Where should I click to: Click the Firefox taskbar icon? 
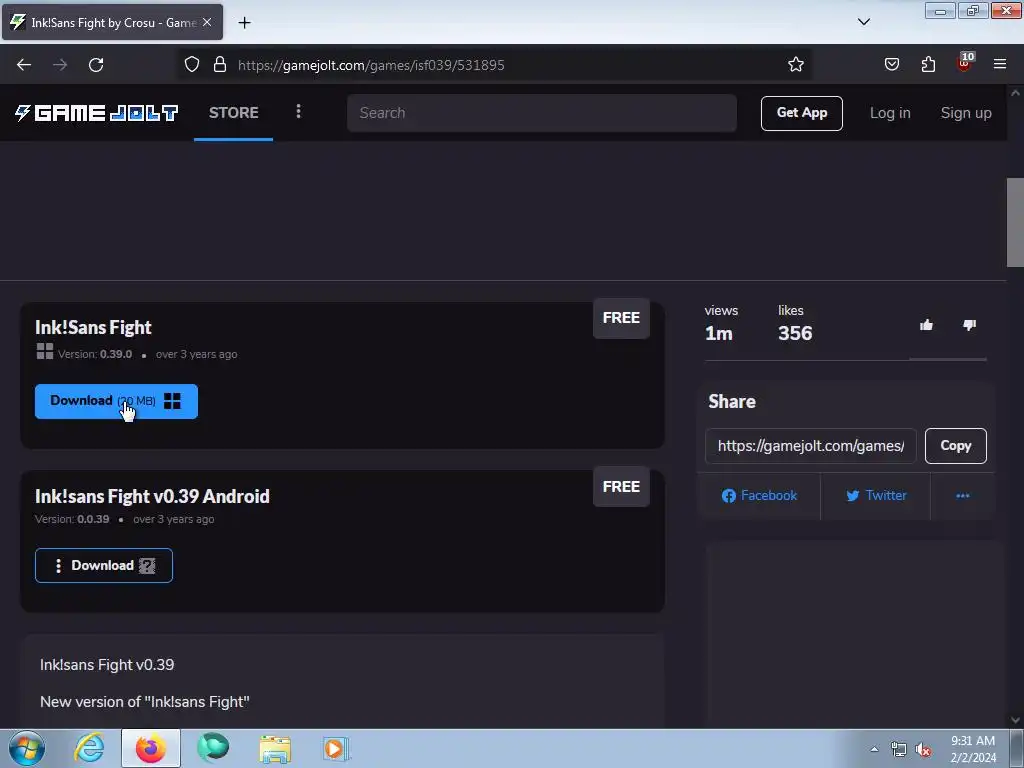pos(151,748)
